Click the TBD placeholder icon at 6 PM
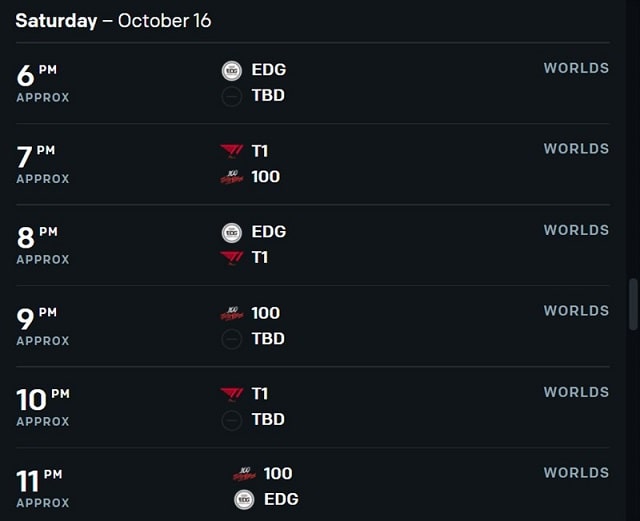The image size is (640, 521). tap(231, 97)
